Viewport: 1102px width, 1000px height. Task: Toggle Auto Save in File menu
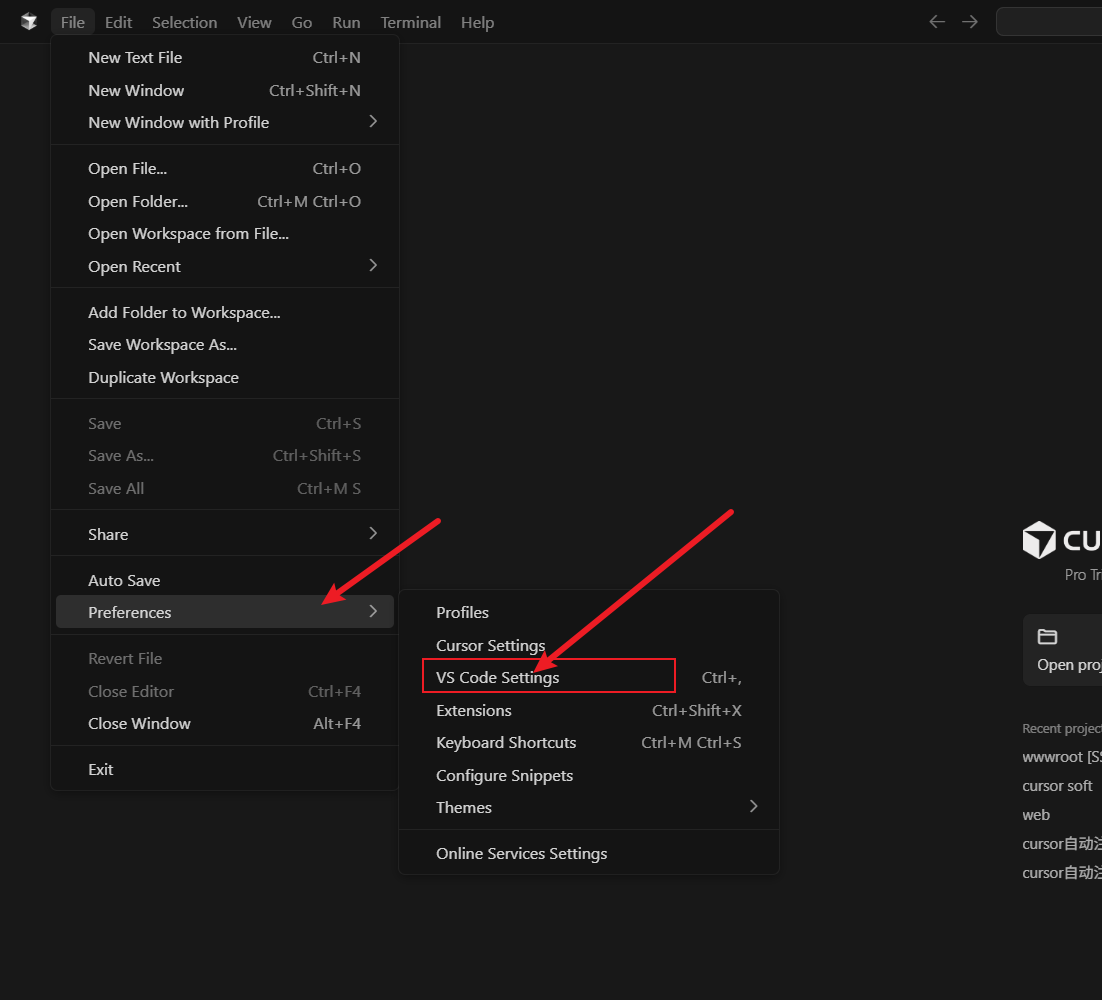[x=124, y=580]
